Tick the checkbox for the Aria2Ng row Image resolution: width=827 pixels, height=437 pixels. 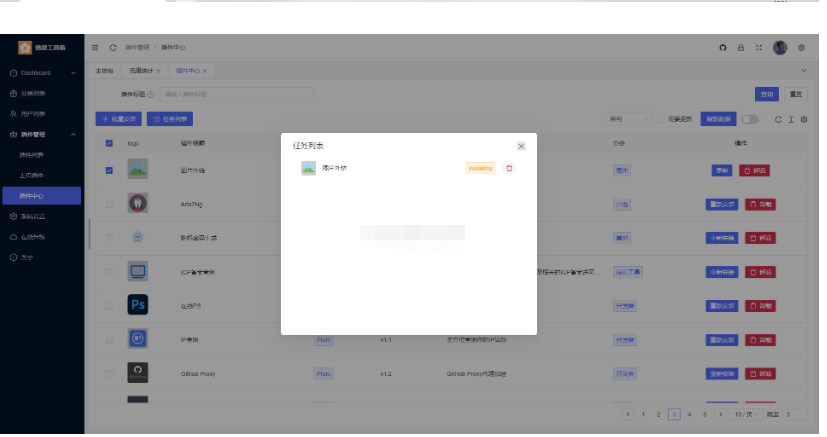click(x=109, y=203)
